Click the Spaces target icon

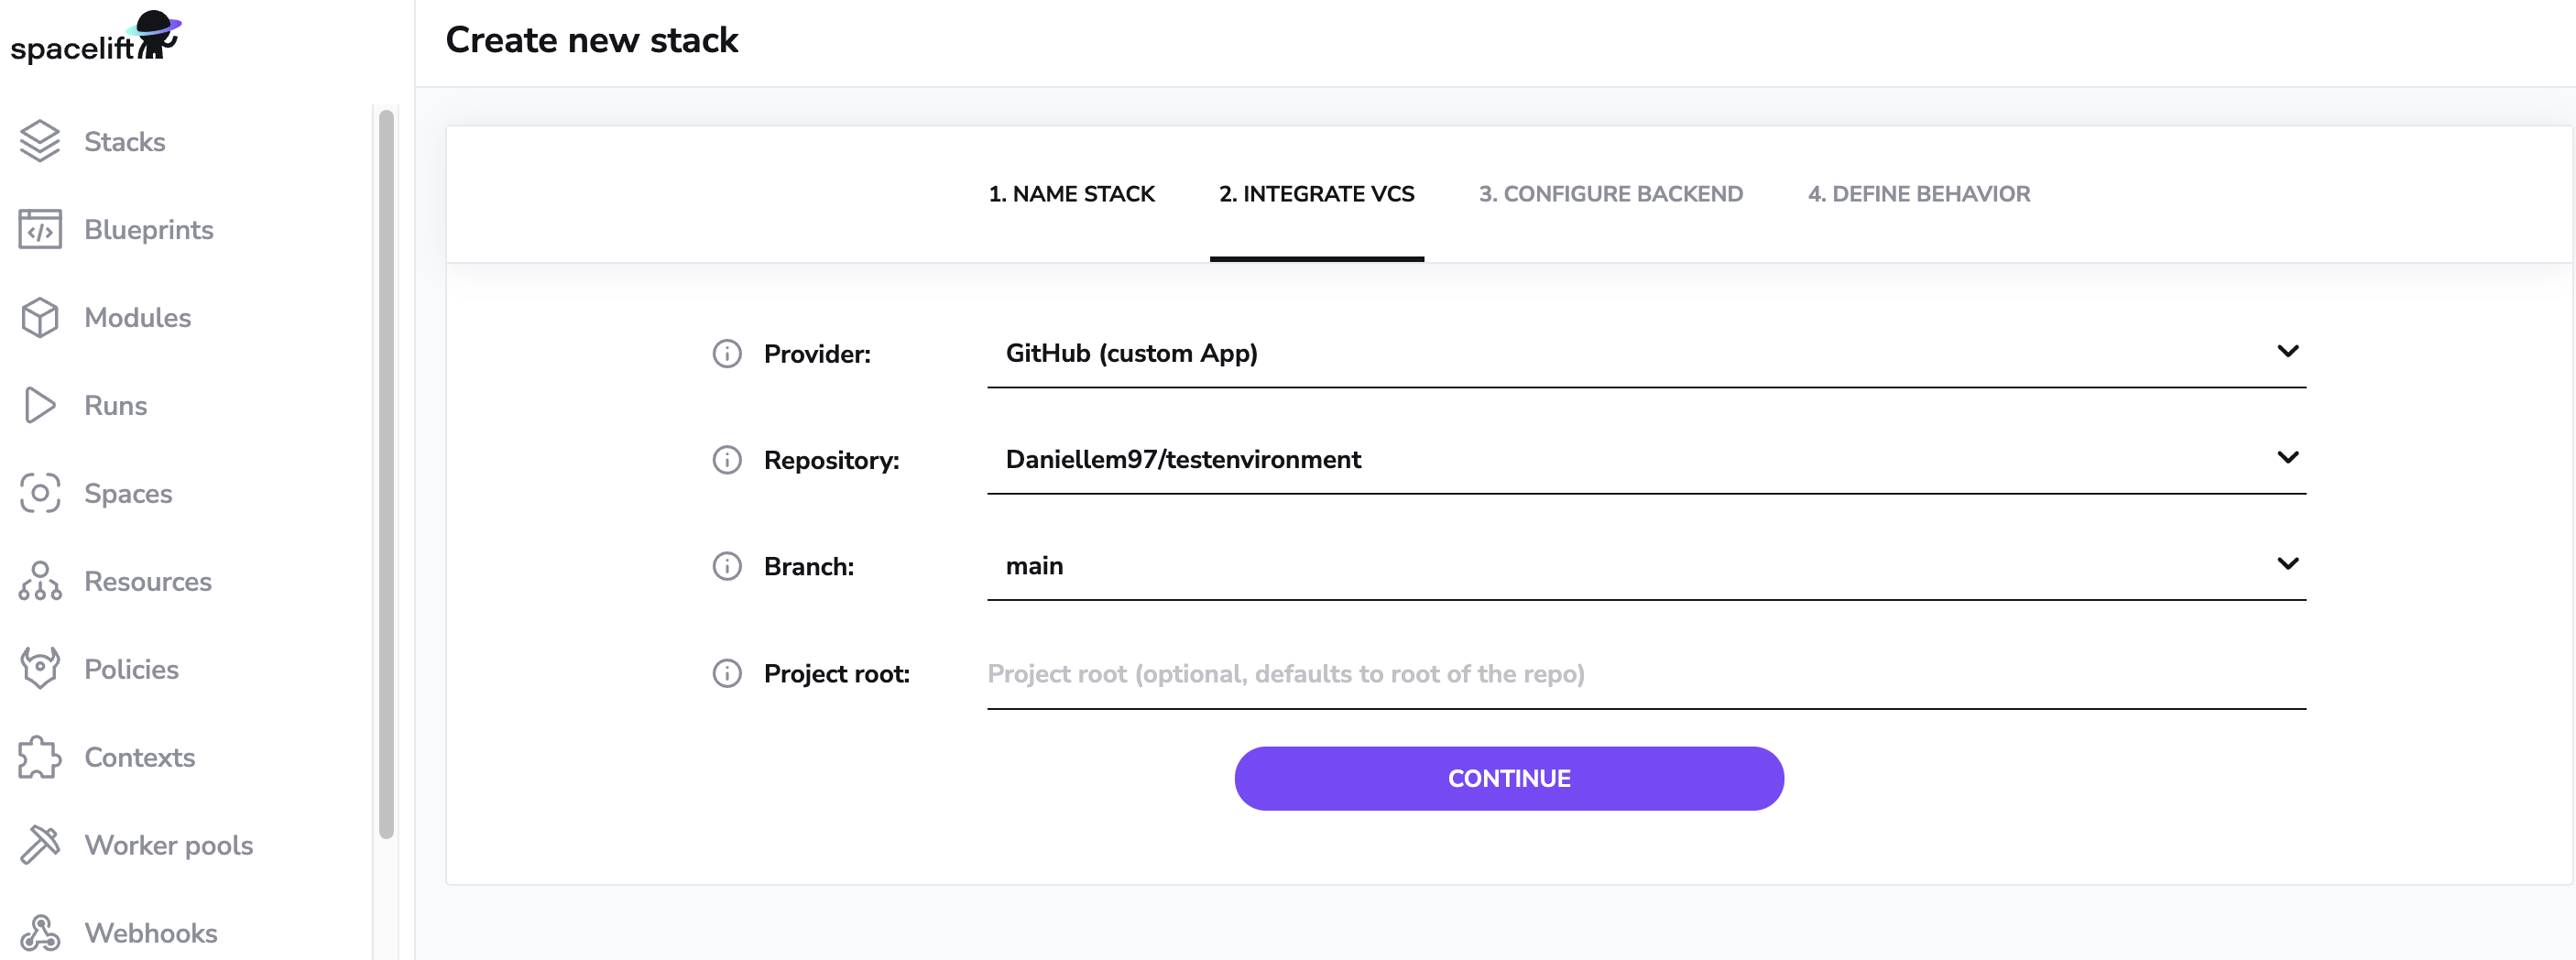40,493
